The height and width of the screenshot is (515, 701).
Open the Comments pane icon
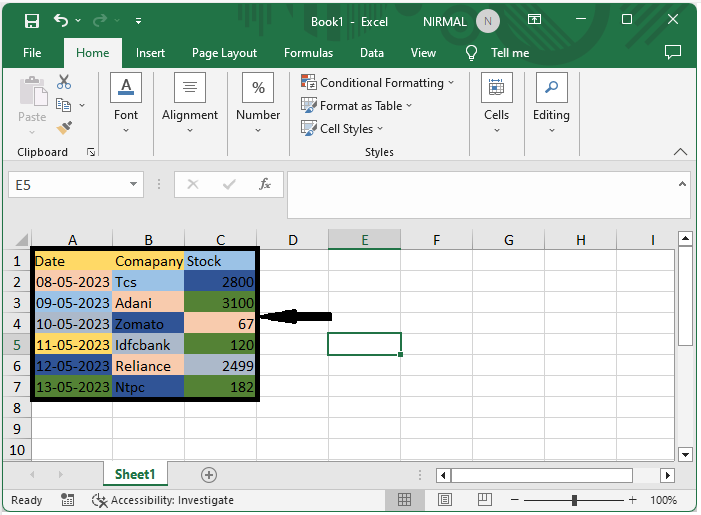point(673,52)
